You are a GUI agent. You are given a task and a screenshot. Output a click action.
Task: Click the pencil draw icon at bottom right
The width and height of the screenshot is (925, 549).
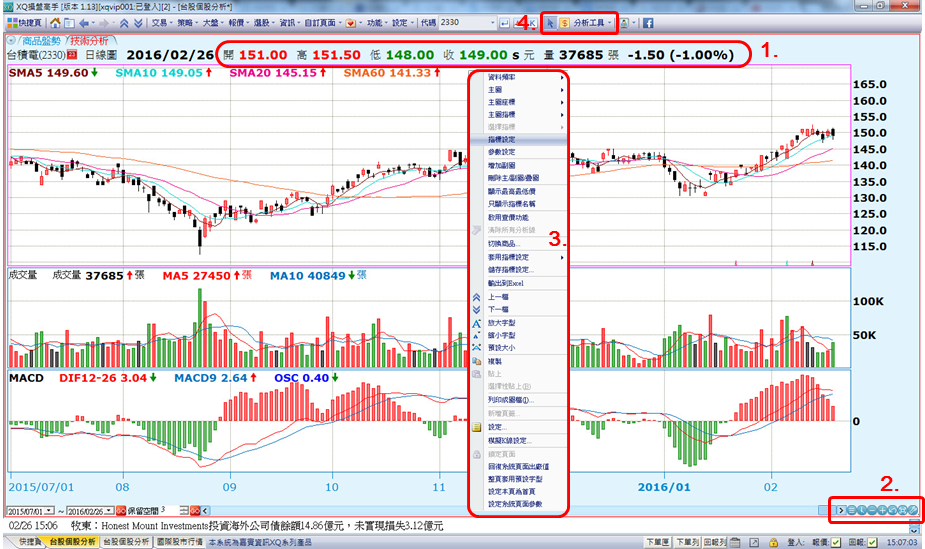coord(913,510)
